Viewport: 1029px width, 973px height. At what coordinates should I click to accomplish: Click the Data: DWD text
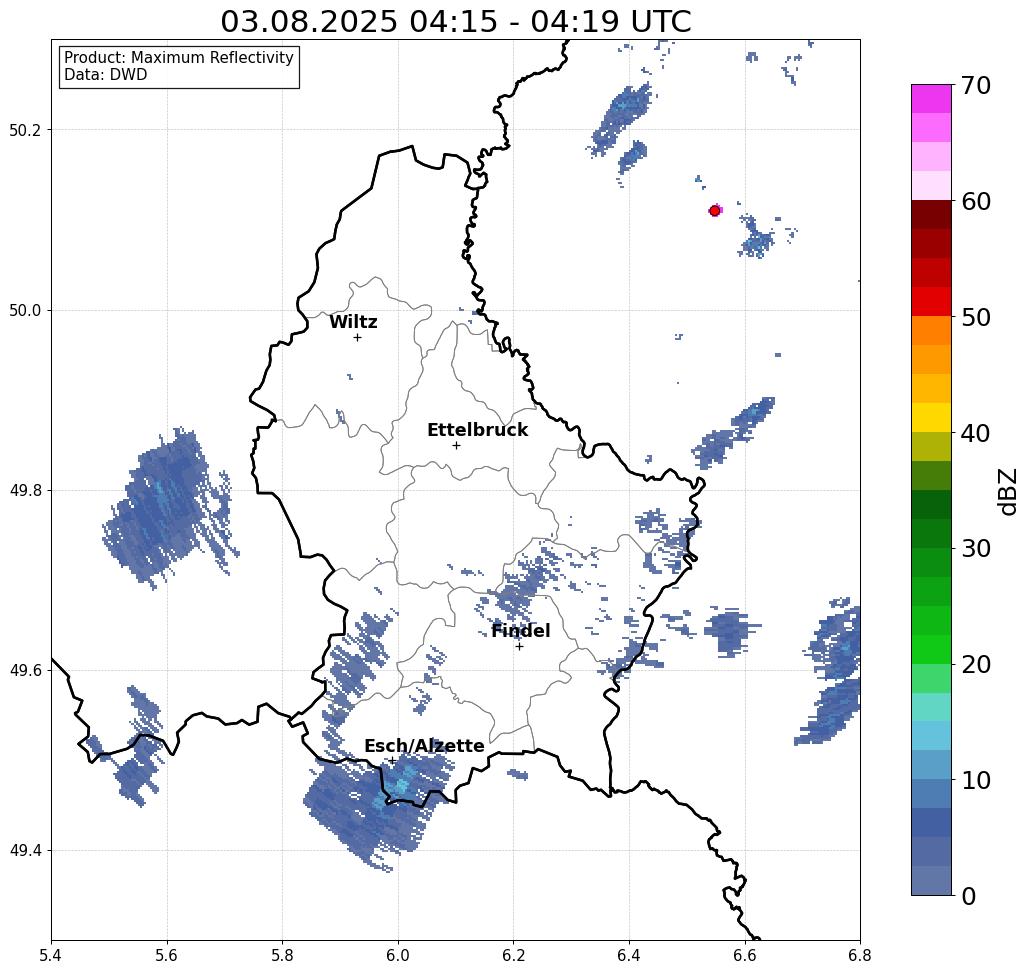(x=106, y=75)
